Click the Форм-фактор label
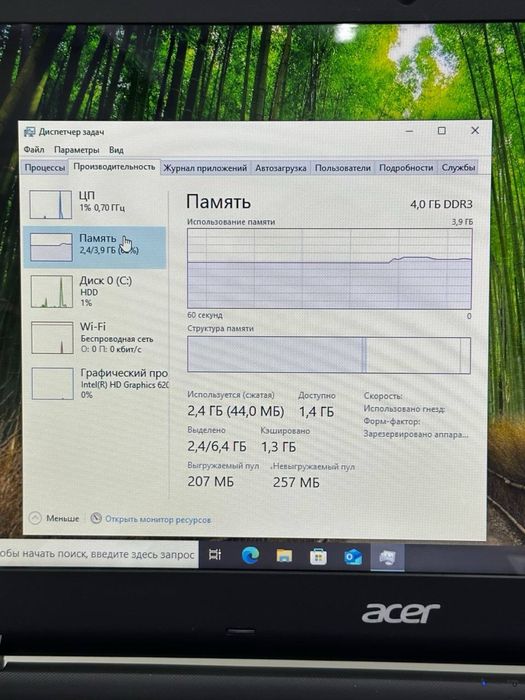This screenshot has height=700, width=525. coord(392,421)
